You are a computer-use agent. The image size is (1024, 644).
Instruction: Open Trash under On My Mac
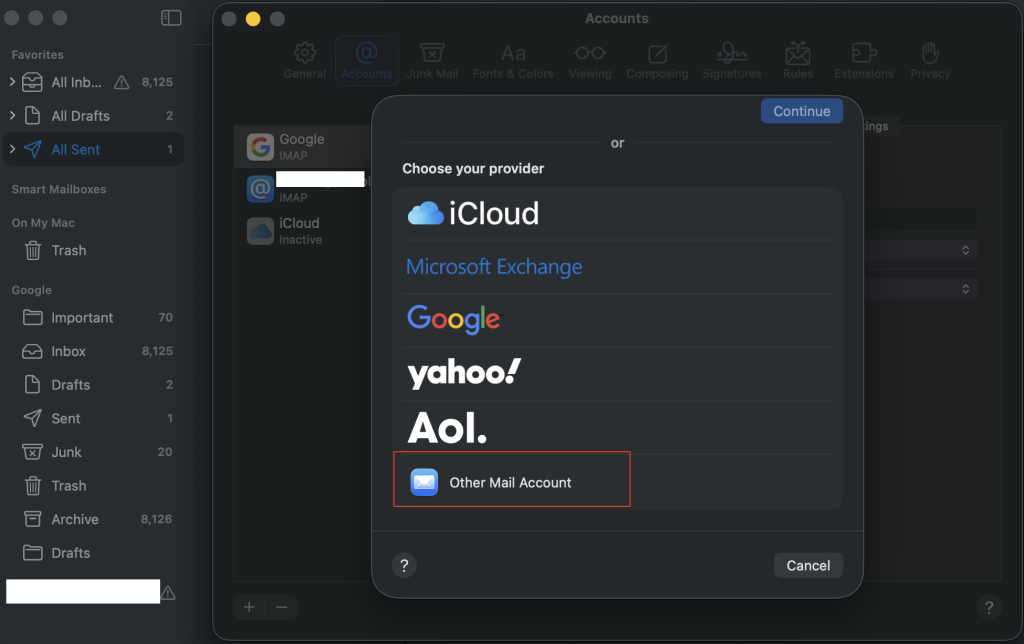pos(93,251)
